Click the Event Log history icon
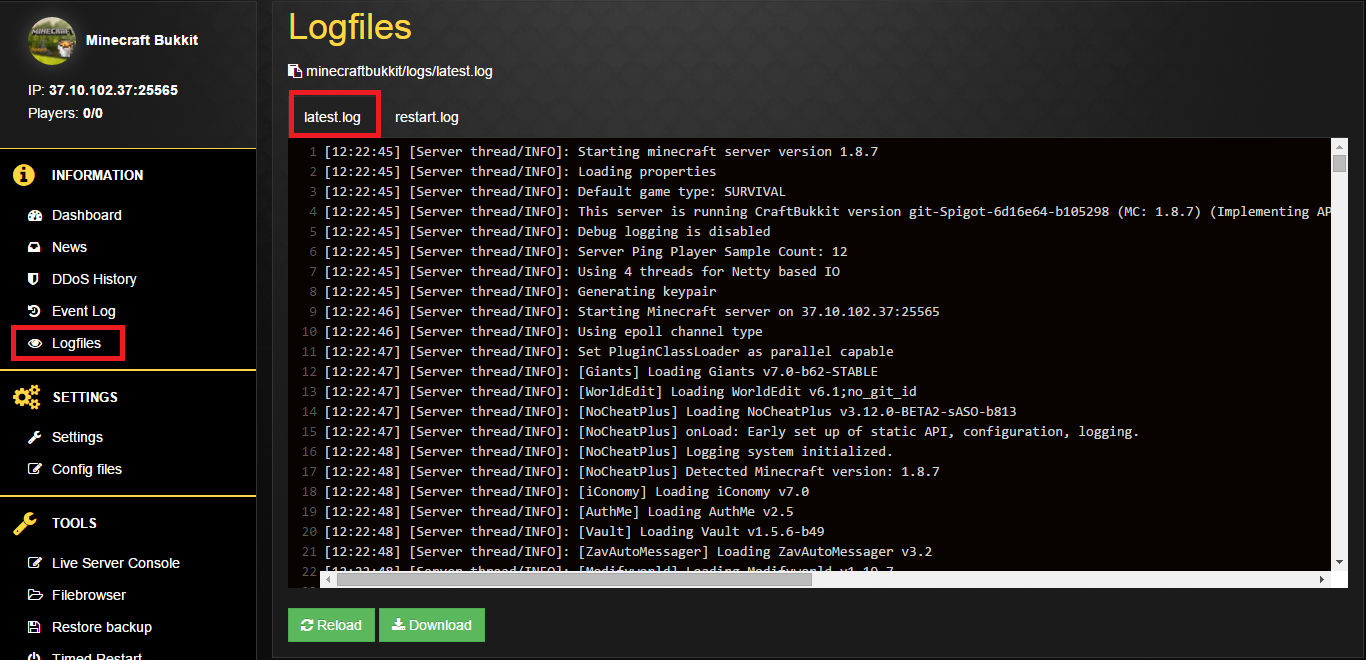The height and width of the screenshot is (660, 1366). pos(35,311)
